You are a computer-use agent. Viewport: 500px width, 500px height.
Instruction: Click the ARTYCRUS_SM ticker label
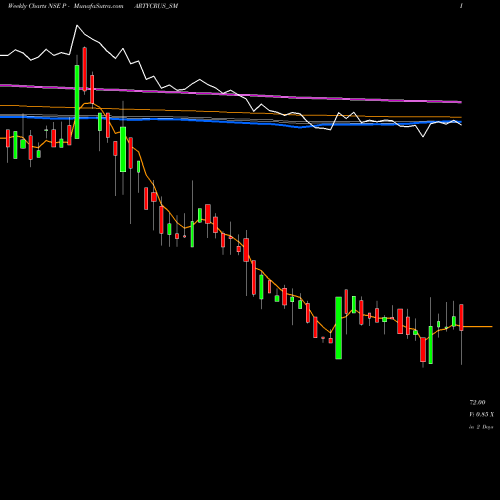point(156,6)
